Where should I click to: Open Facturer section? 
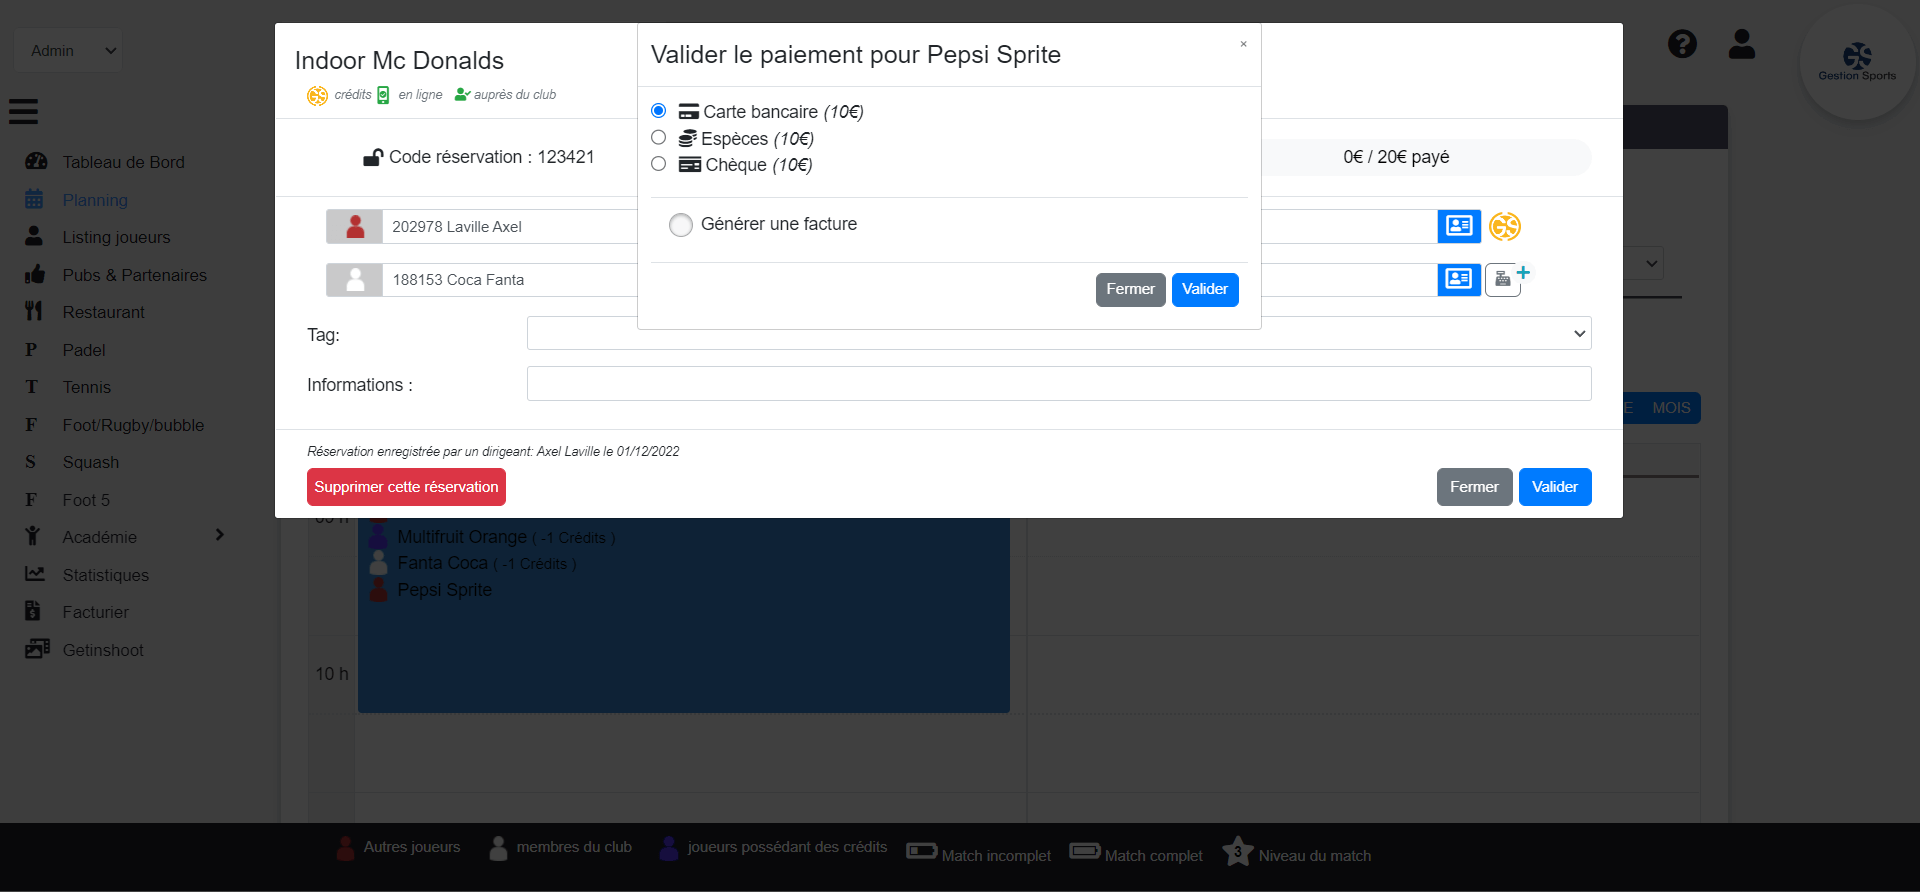click(95, 612)
